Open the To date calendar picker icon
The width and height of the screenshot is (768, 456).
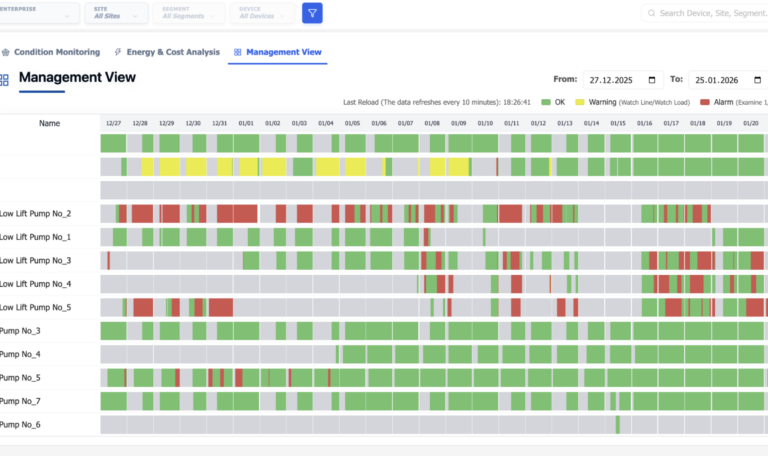pyautogui.click(x=757, y=80)
